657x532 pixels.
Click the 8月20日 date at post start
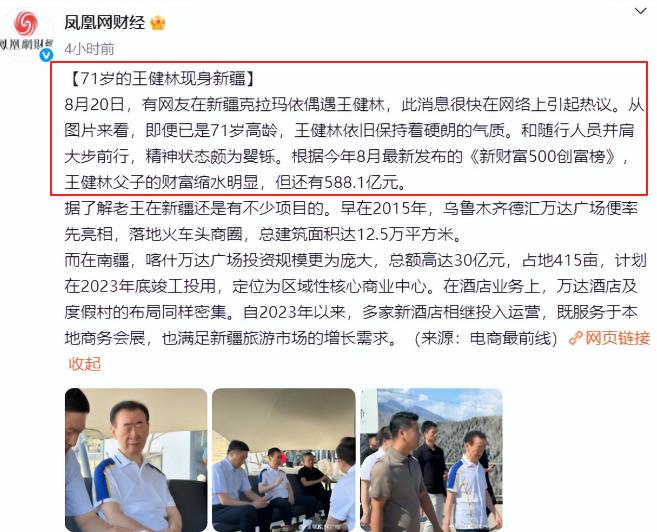point(95,104)
